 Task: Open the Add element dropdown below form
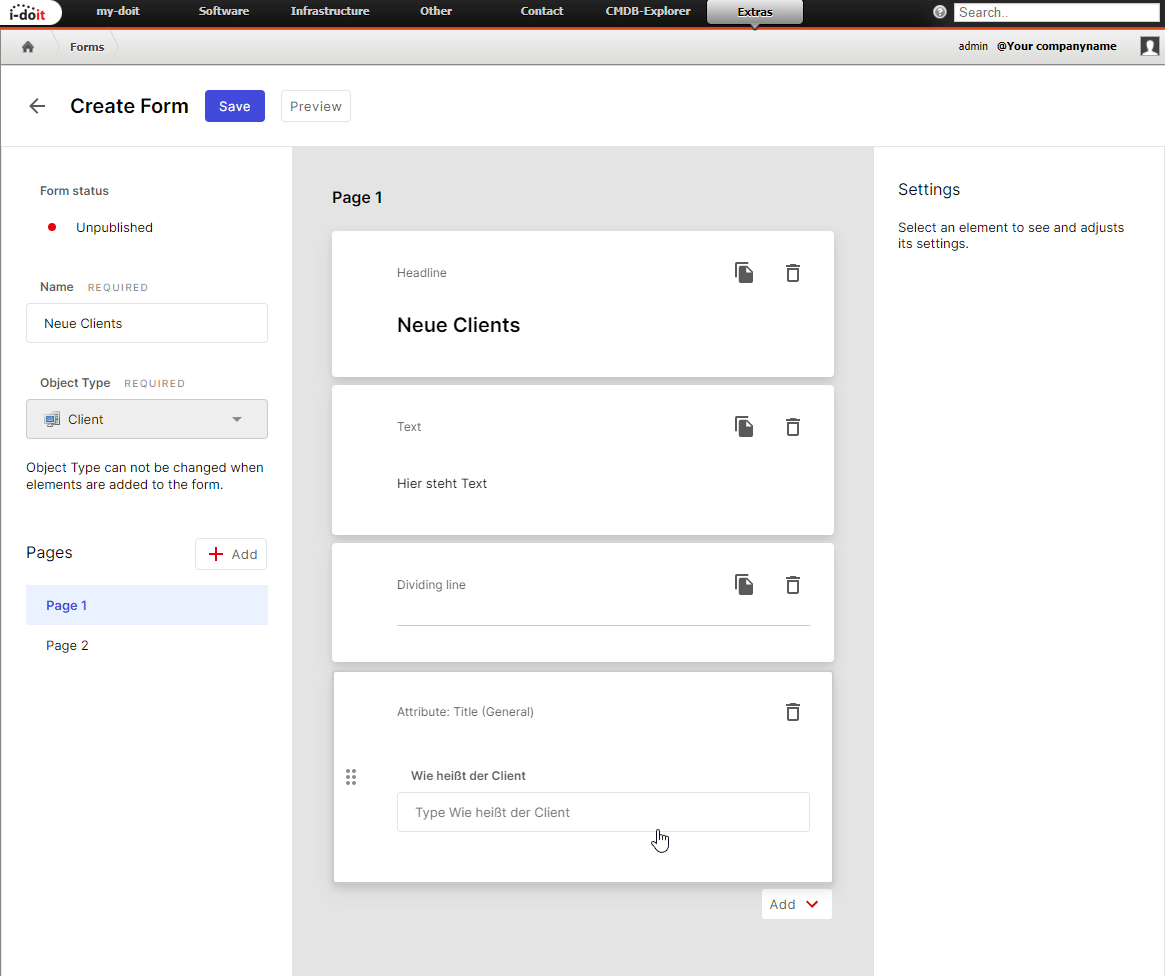[796, 904]
